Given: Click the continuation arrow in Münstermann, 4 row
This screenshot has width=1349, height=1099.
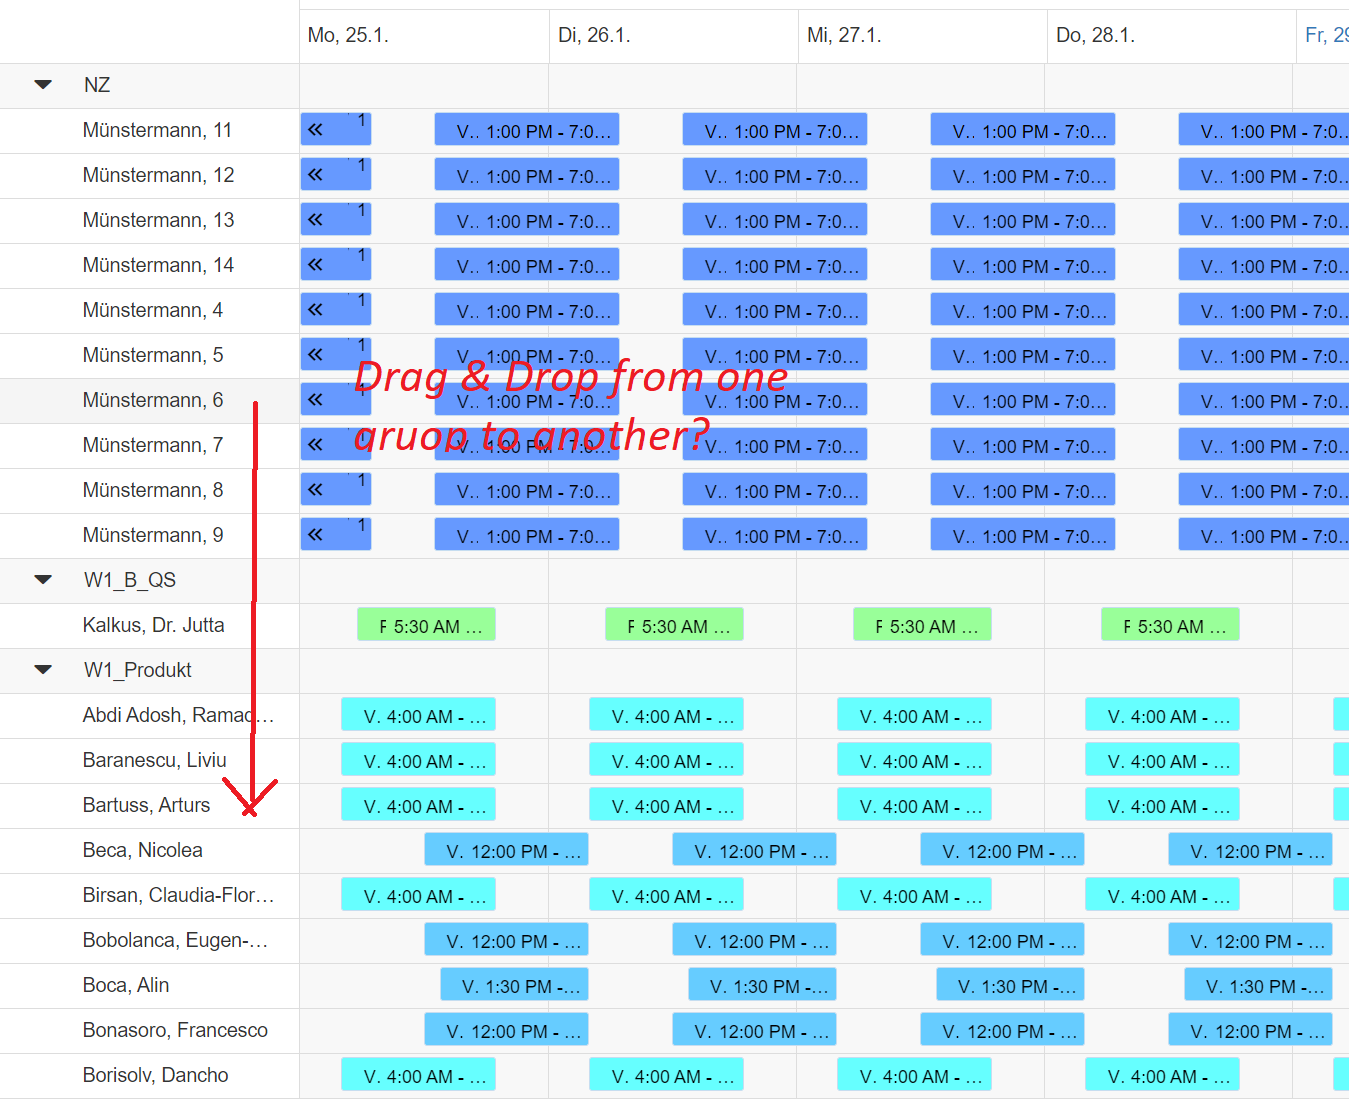Looking at the screenshot, I should [316, 310].
